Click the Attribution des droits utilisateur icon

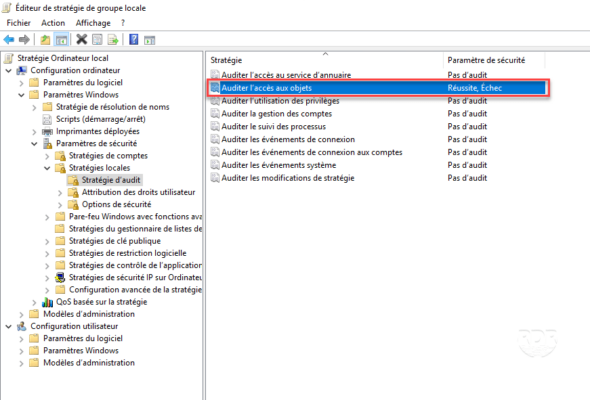73,192
